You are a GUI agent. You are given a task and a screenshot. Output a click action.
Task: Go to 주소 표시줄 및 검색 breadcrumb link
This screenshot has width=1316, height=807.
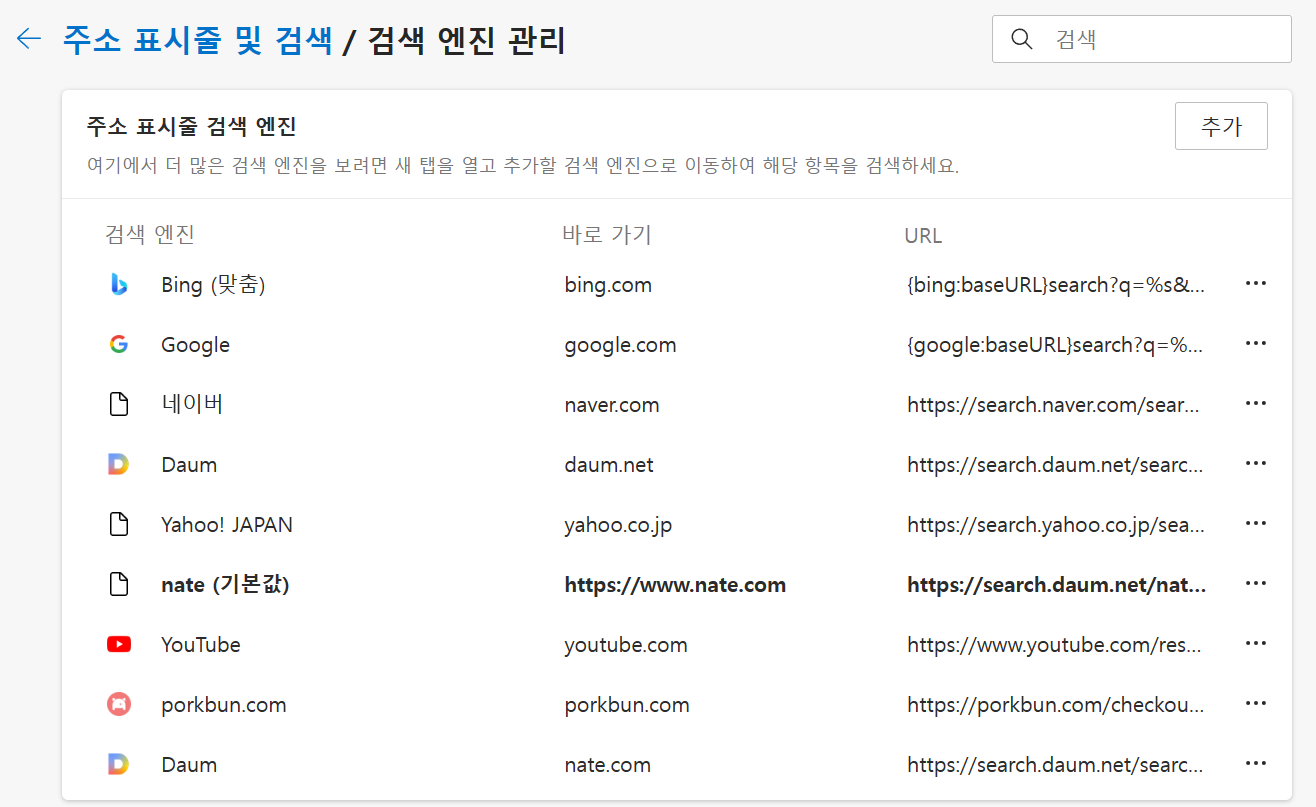[x=197, y=40]
